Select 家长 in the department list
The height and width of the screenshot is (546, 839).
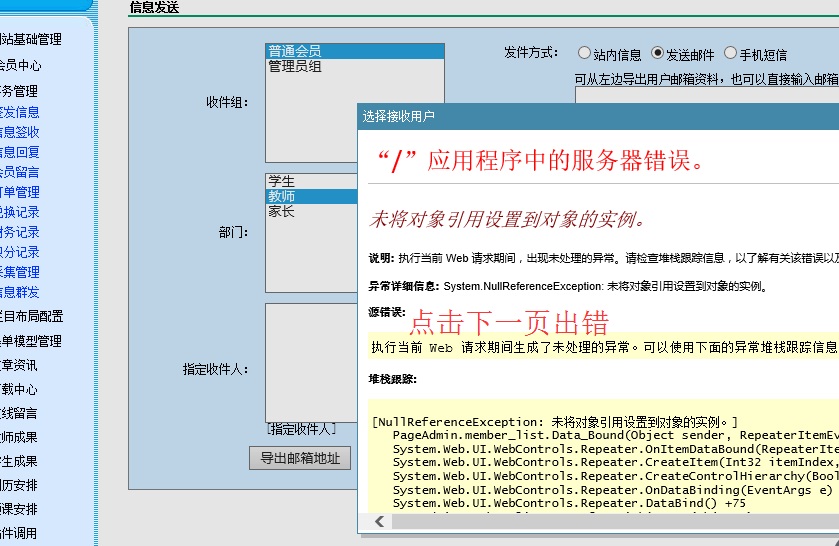click(x=282, y=211)
